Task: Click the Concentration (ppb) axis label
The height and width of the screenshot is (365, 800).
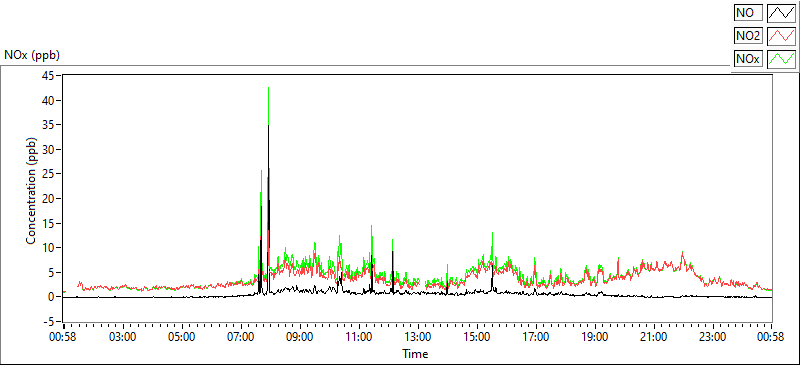Action: [x=31, y=190]
